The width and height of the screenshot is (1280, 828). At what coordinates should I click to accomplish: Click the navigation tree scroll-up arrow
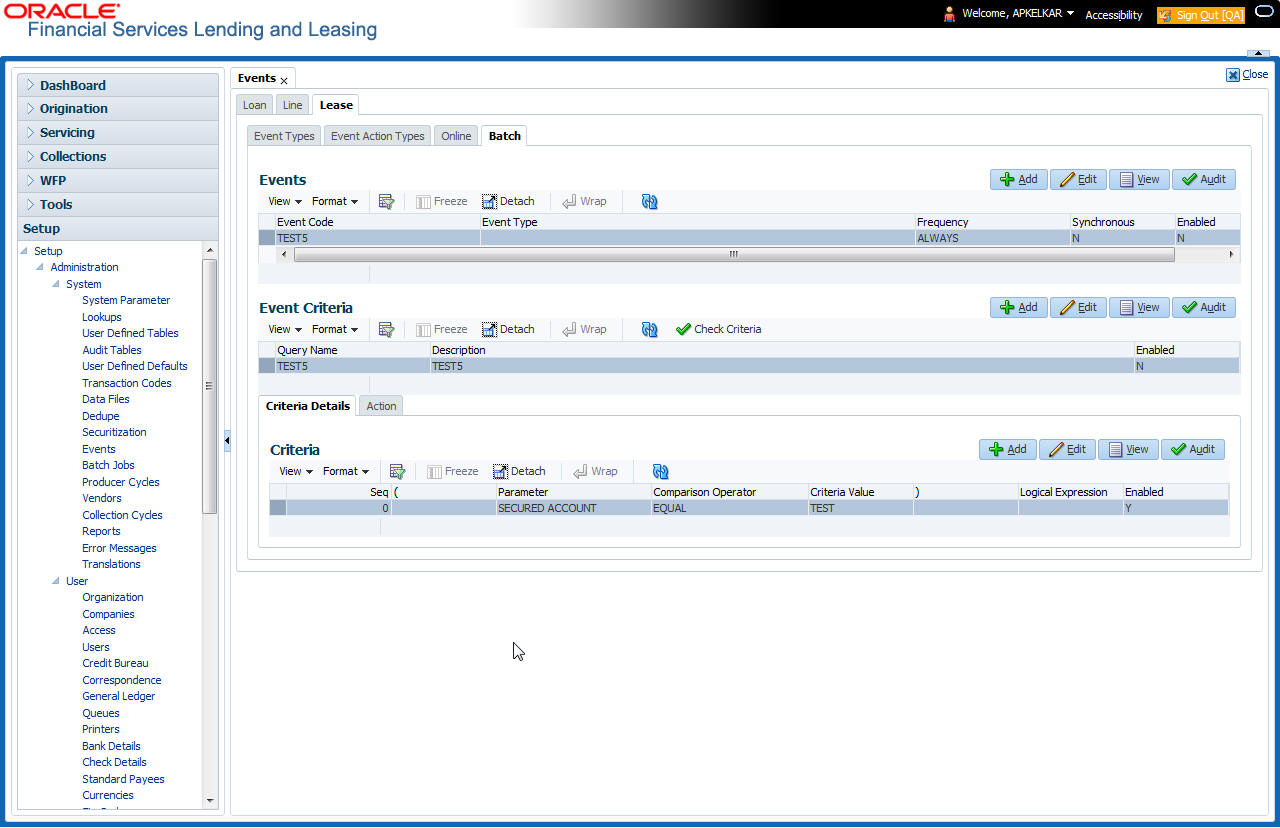(210, 250)
